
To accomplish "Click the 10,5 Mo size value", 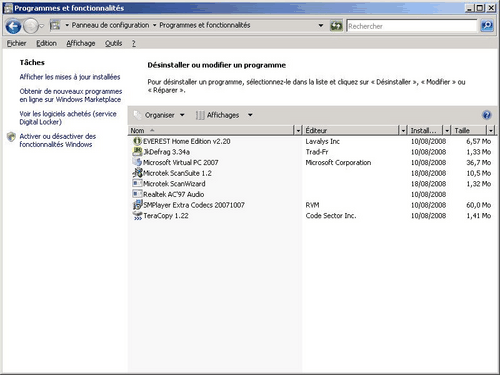I will coord(478,173).
